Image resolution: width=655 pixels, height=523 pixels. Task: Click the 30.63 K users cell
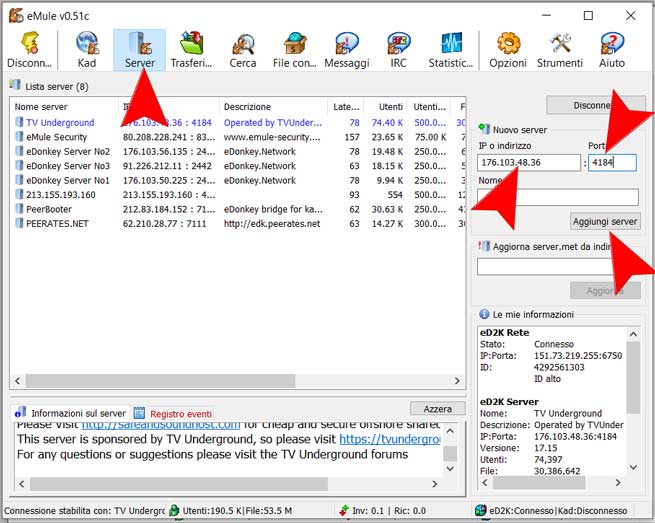point(387,209)
